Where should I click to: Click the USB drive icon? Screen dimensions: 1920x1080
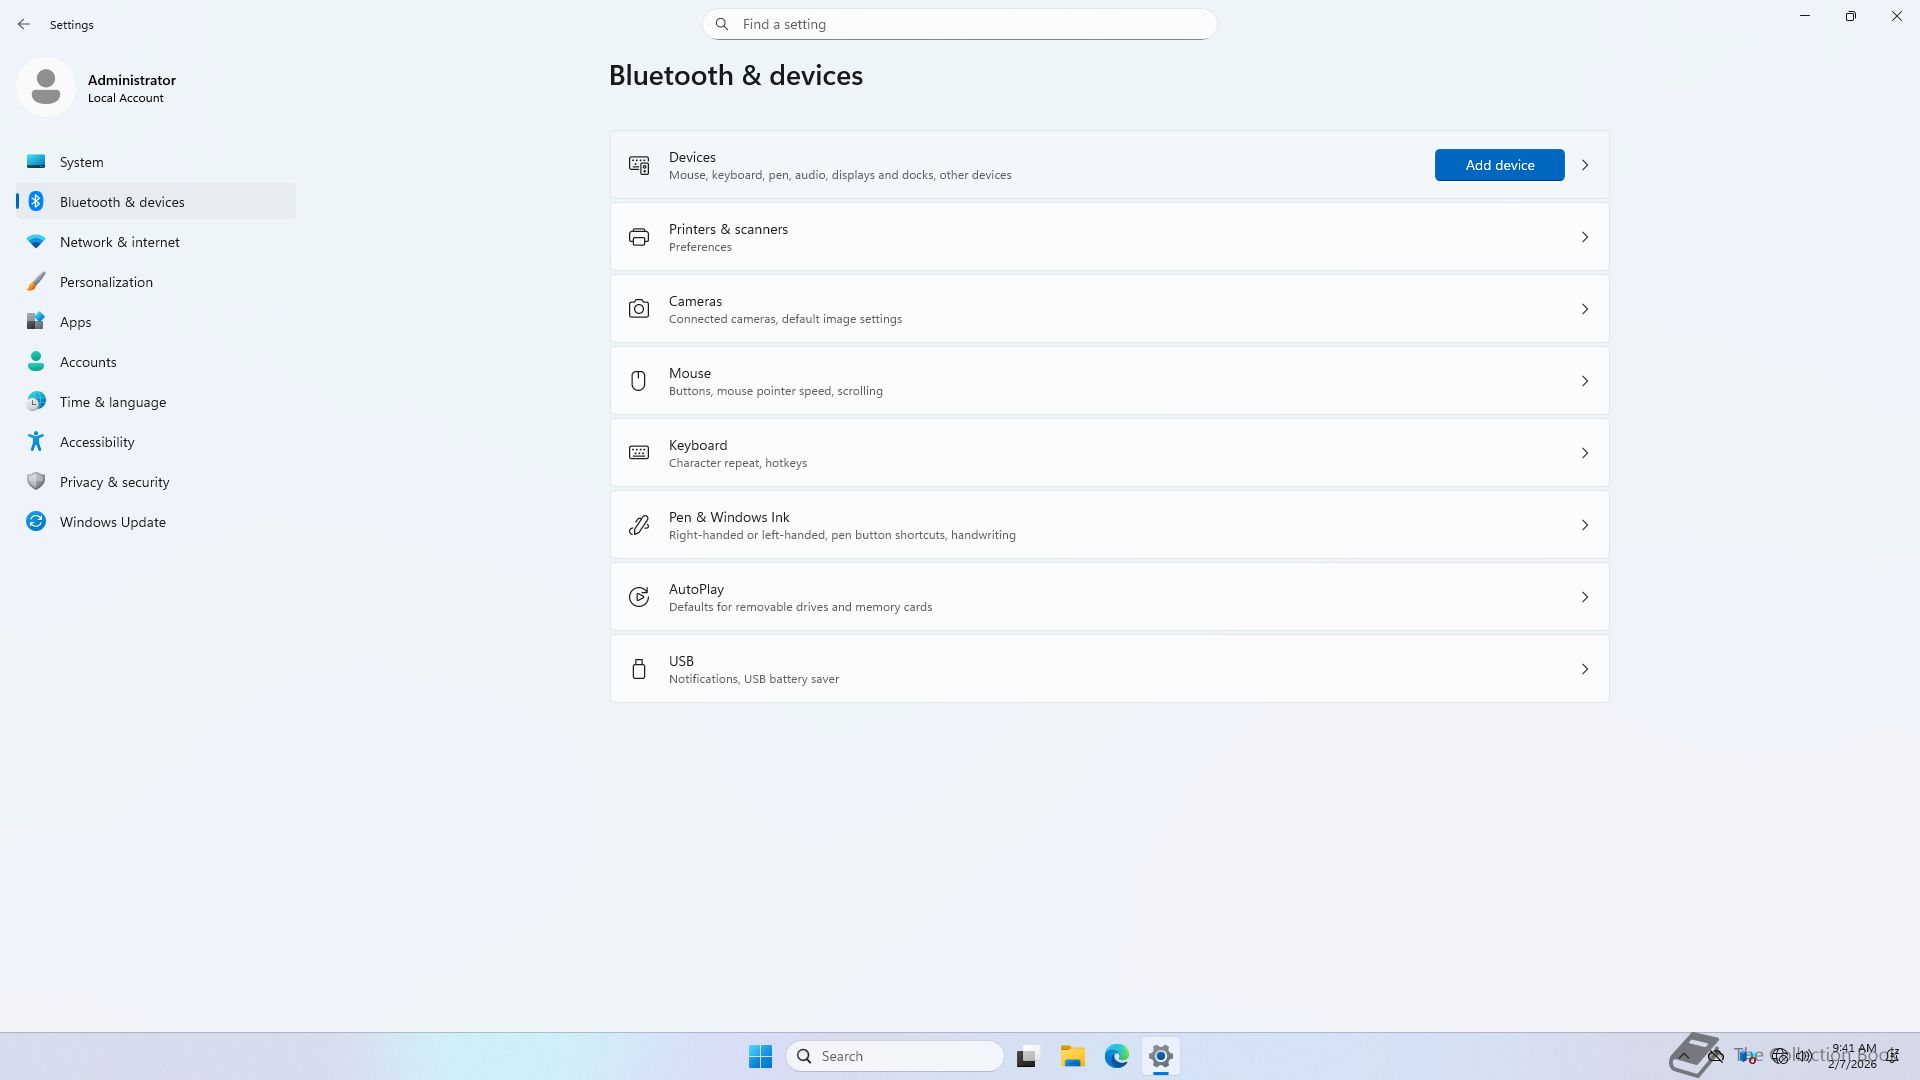click(638, 669)
